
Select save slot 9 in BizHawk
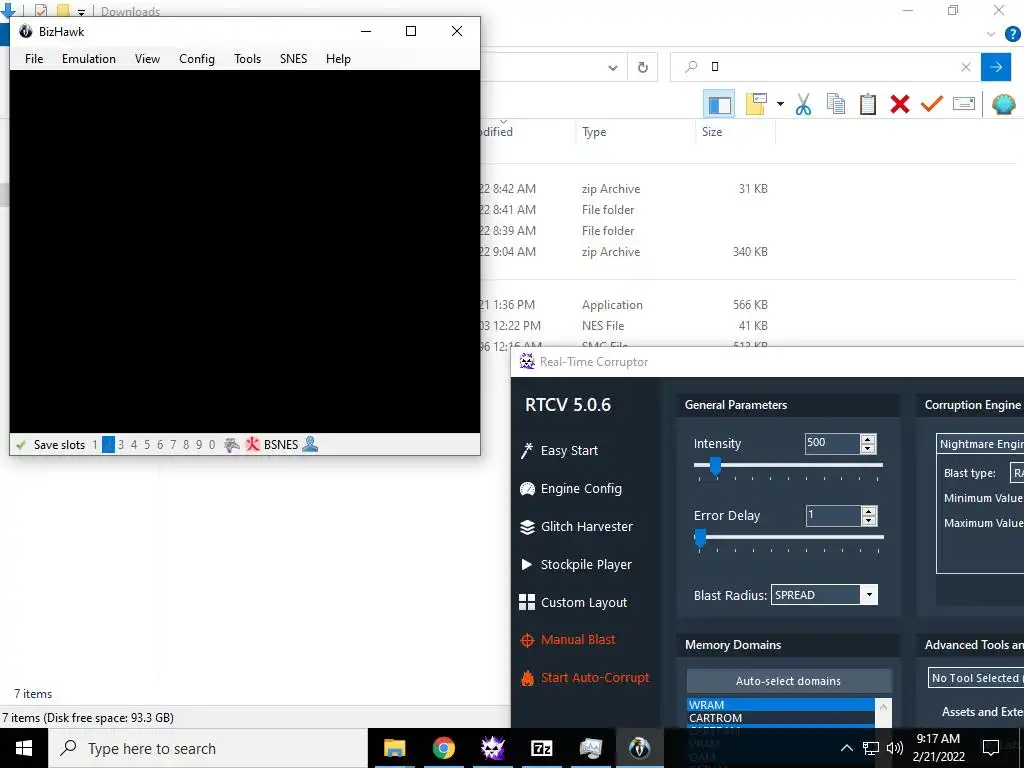199,445
